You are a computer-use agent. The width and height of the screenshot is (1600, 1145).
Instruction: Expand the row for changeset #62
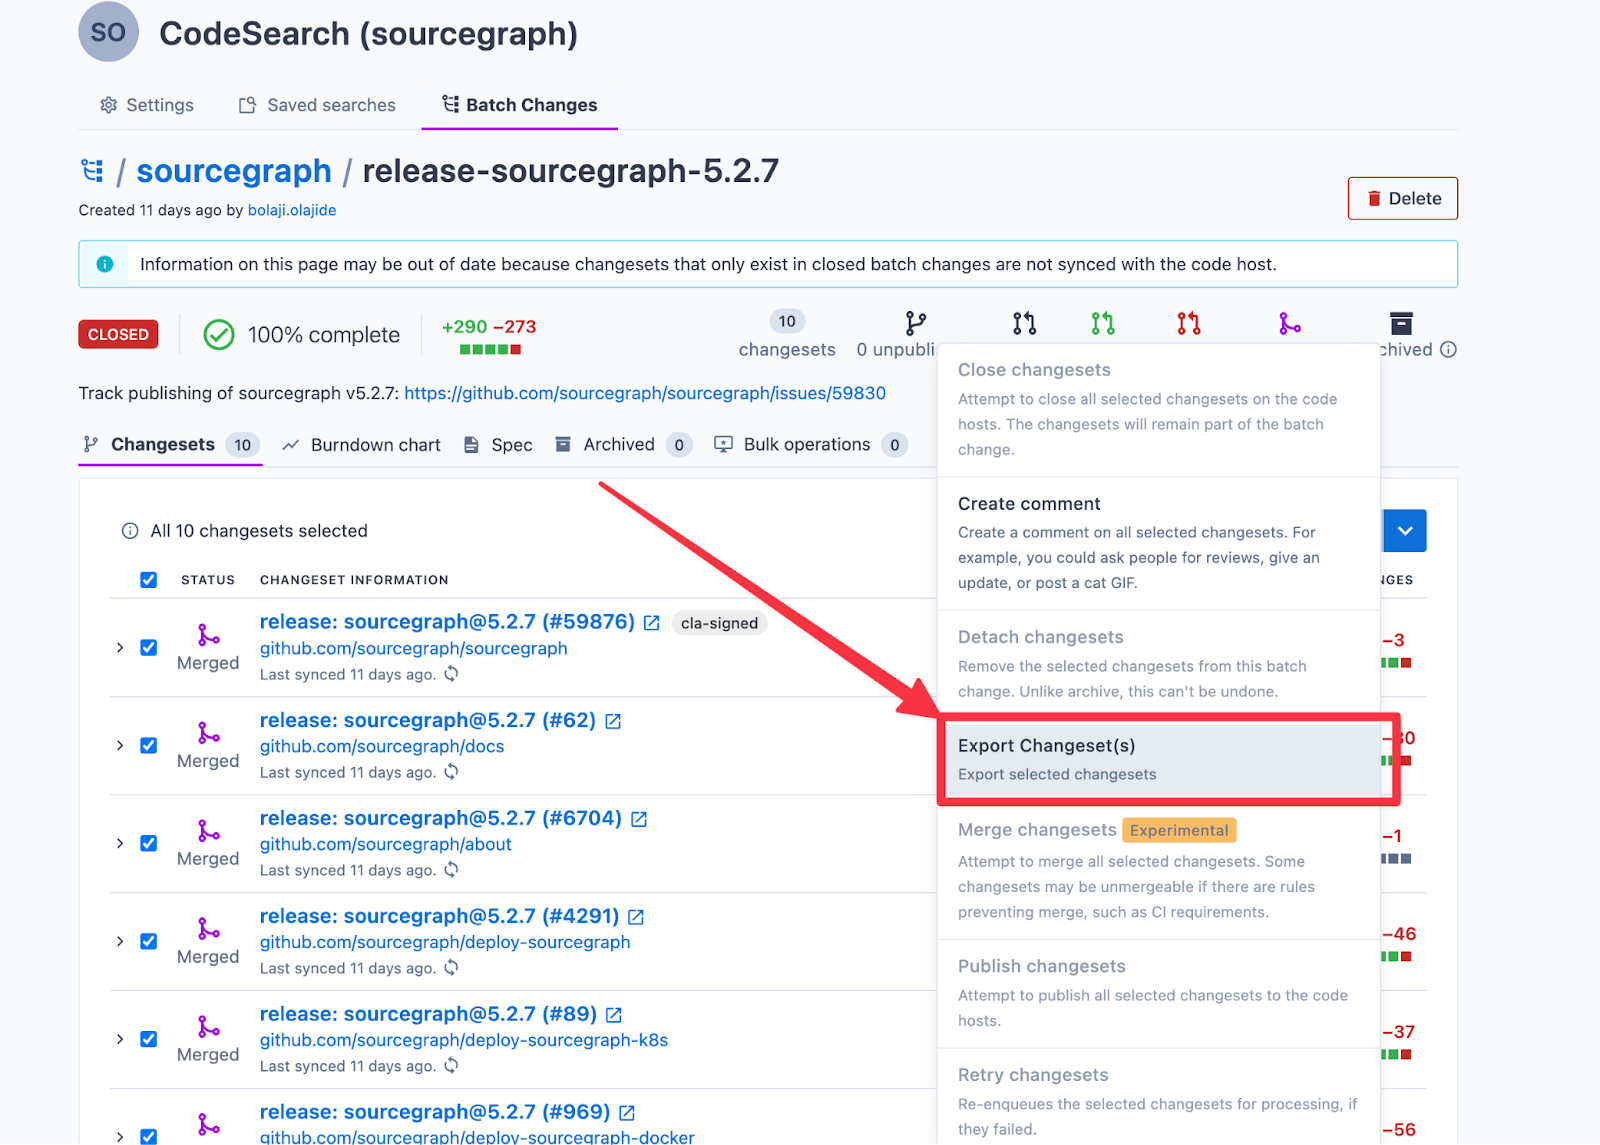[120, 746]
